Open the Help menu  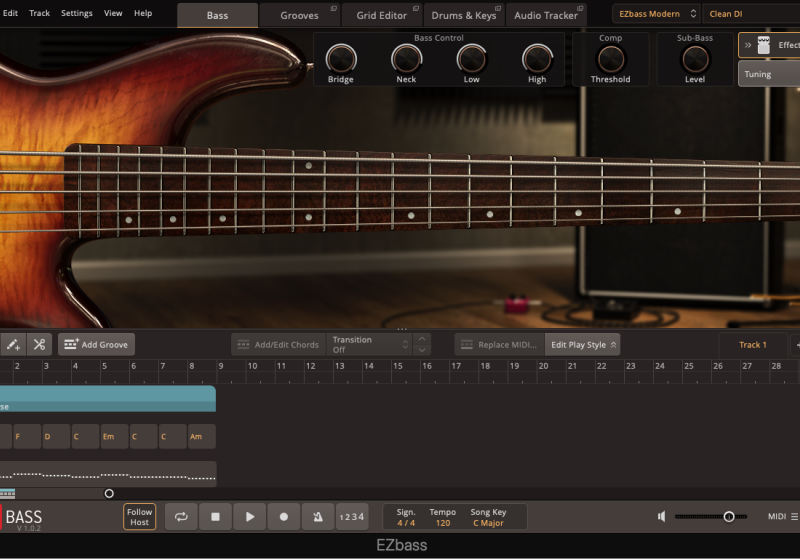click(143, 13)
